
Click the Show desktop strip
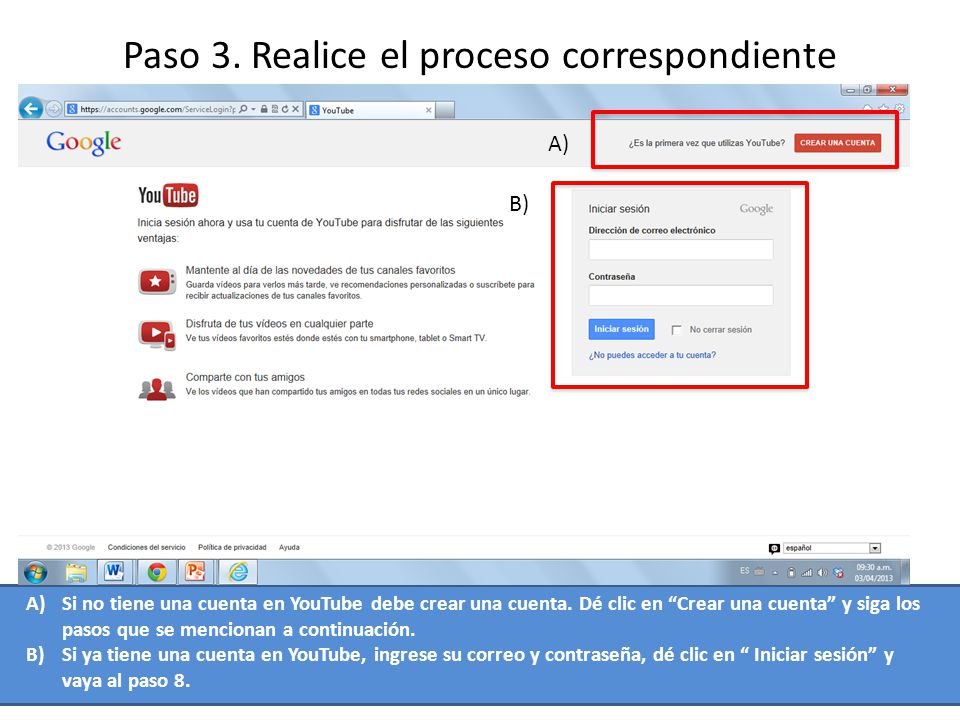[x=906, y=572]
